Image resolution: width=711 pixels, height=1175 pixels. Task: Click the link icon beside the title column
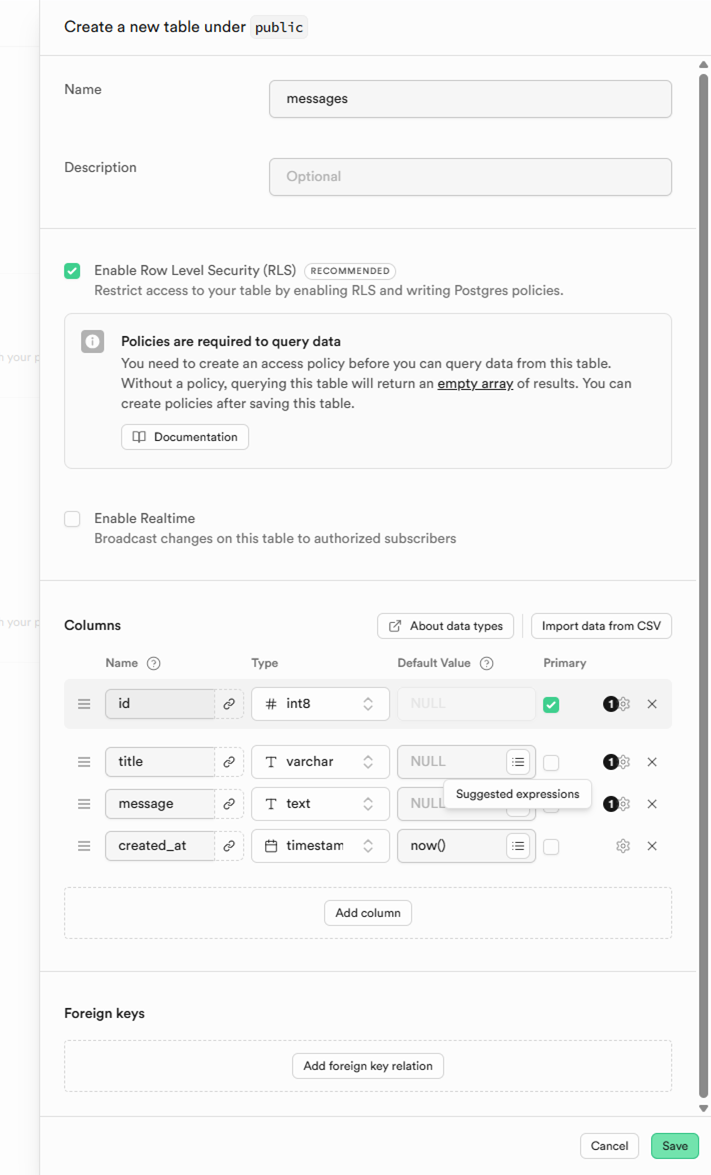click(229, 762)
